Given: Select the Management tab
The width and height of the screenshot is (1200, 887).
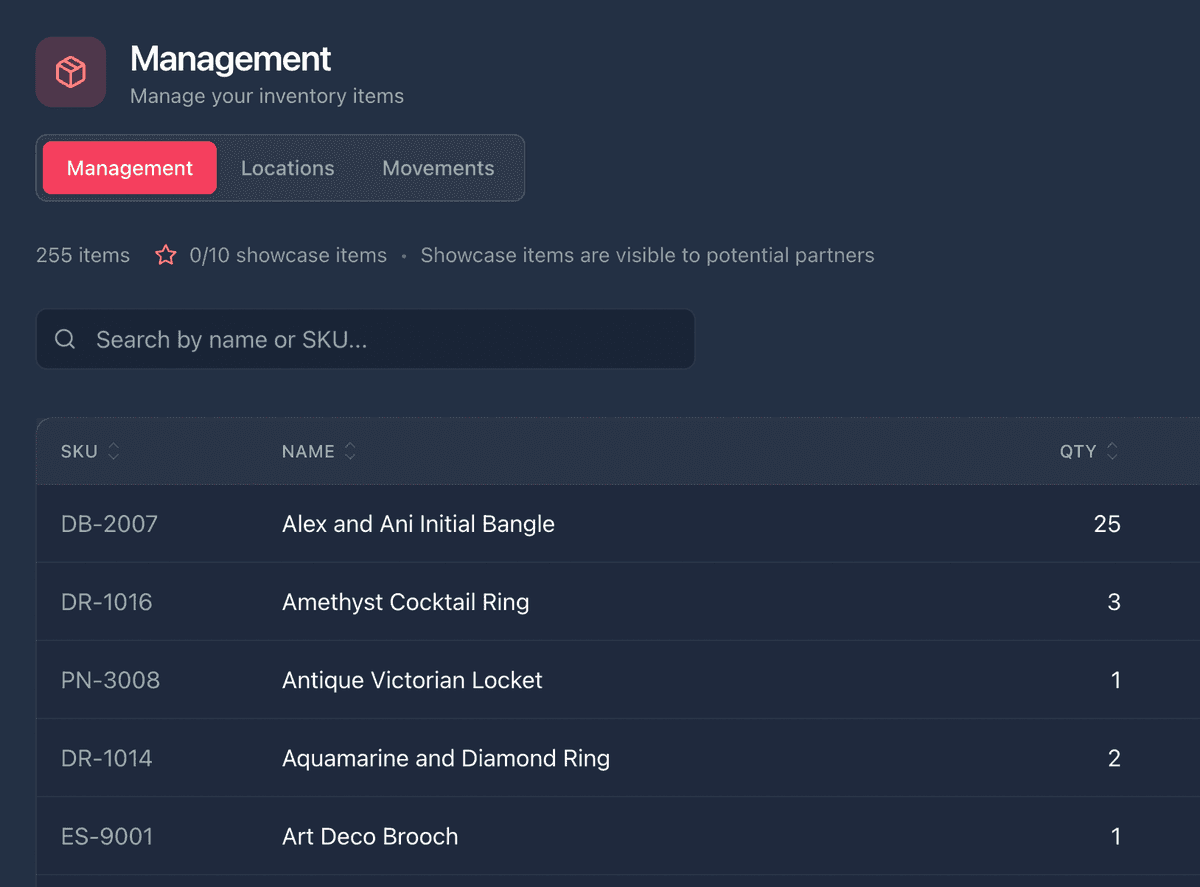Looking at the screenshot, I should pos(130,168).
